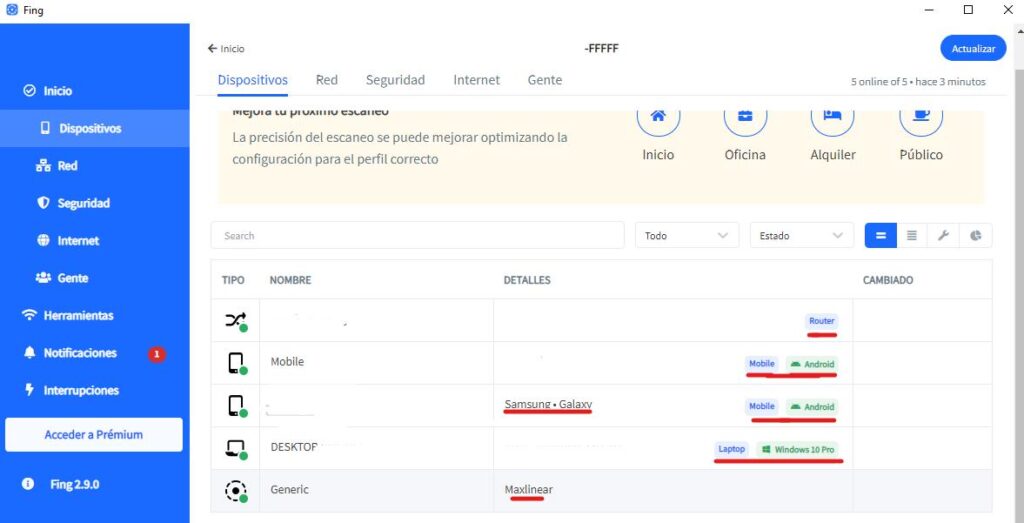The width and height of the screenshot is (1024, 523).
Task: Switch to the Dispositivos tab
Action: click(x=253, y=80)
